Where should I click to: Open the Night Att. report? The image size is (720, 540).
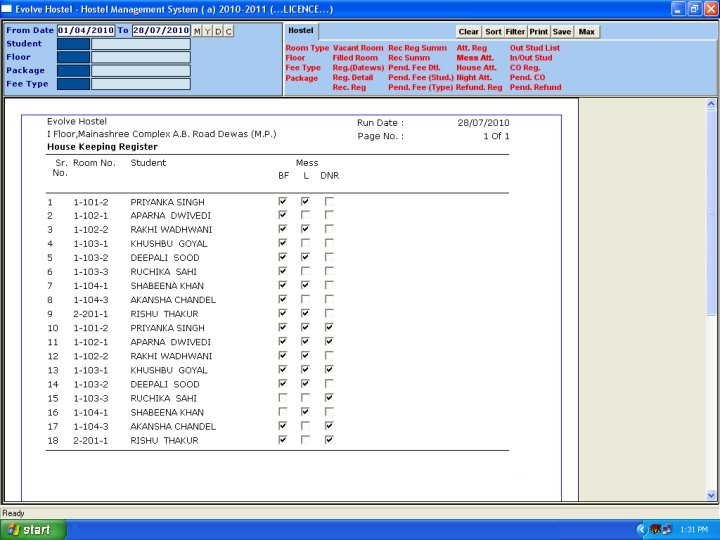[473, 78]
